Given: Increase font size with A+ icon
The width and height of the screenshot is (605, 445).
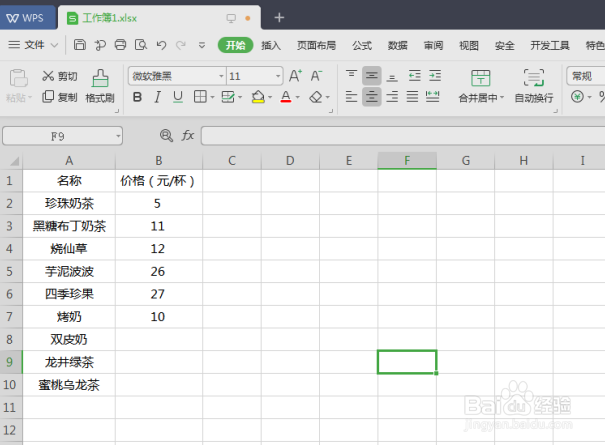Looking at the screenshot, I should pyautogui.click(x=296, y=76).
